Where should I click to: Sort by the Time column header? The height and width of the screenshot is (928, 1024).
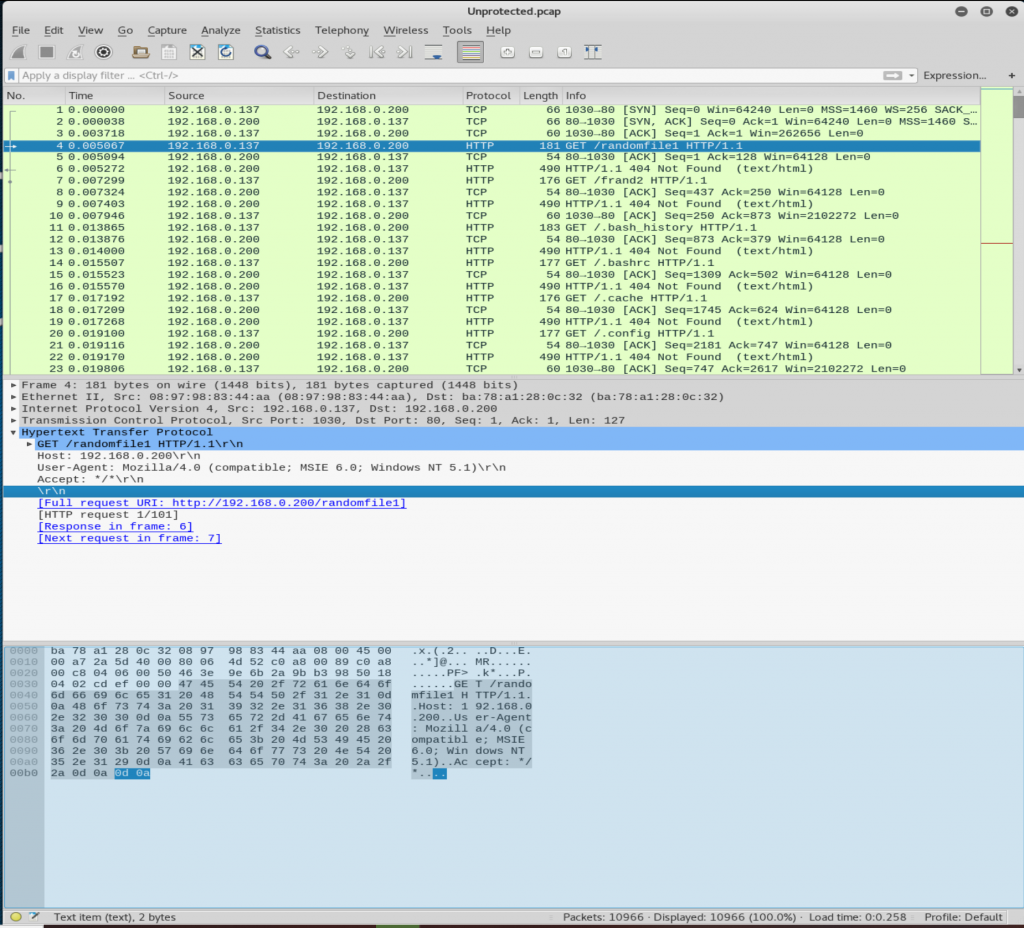click(x=114, y=95)
